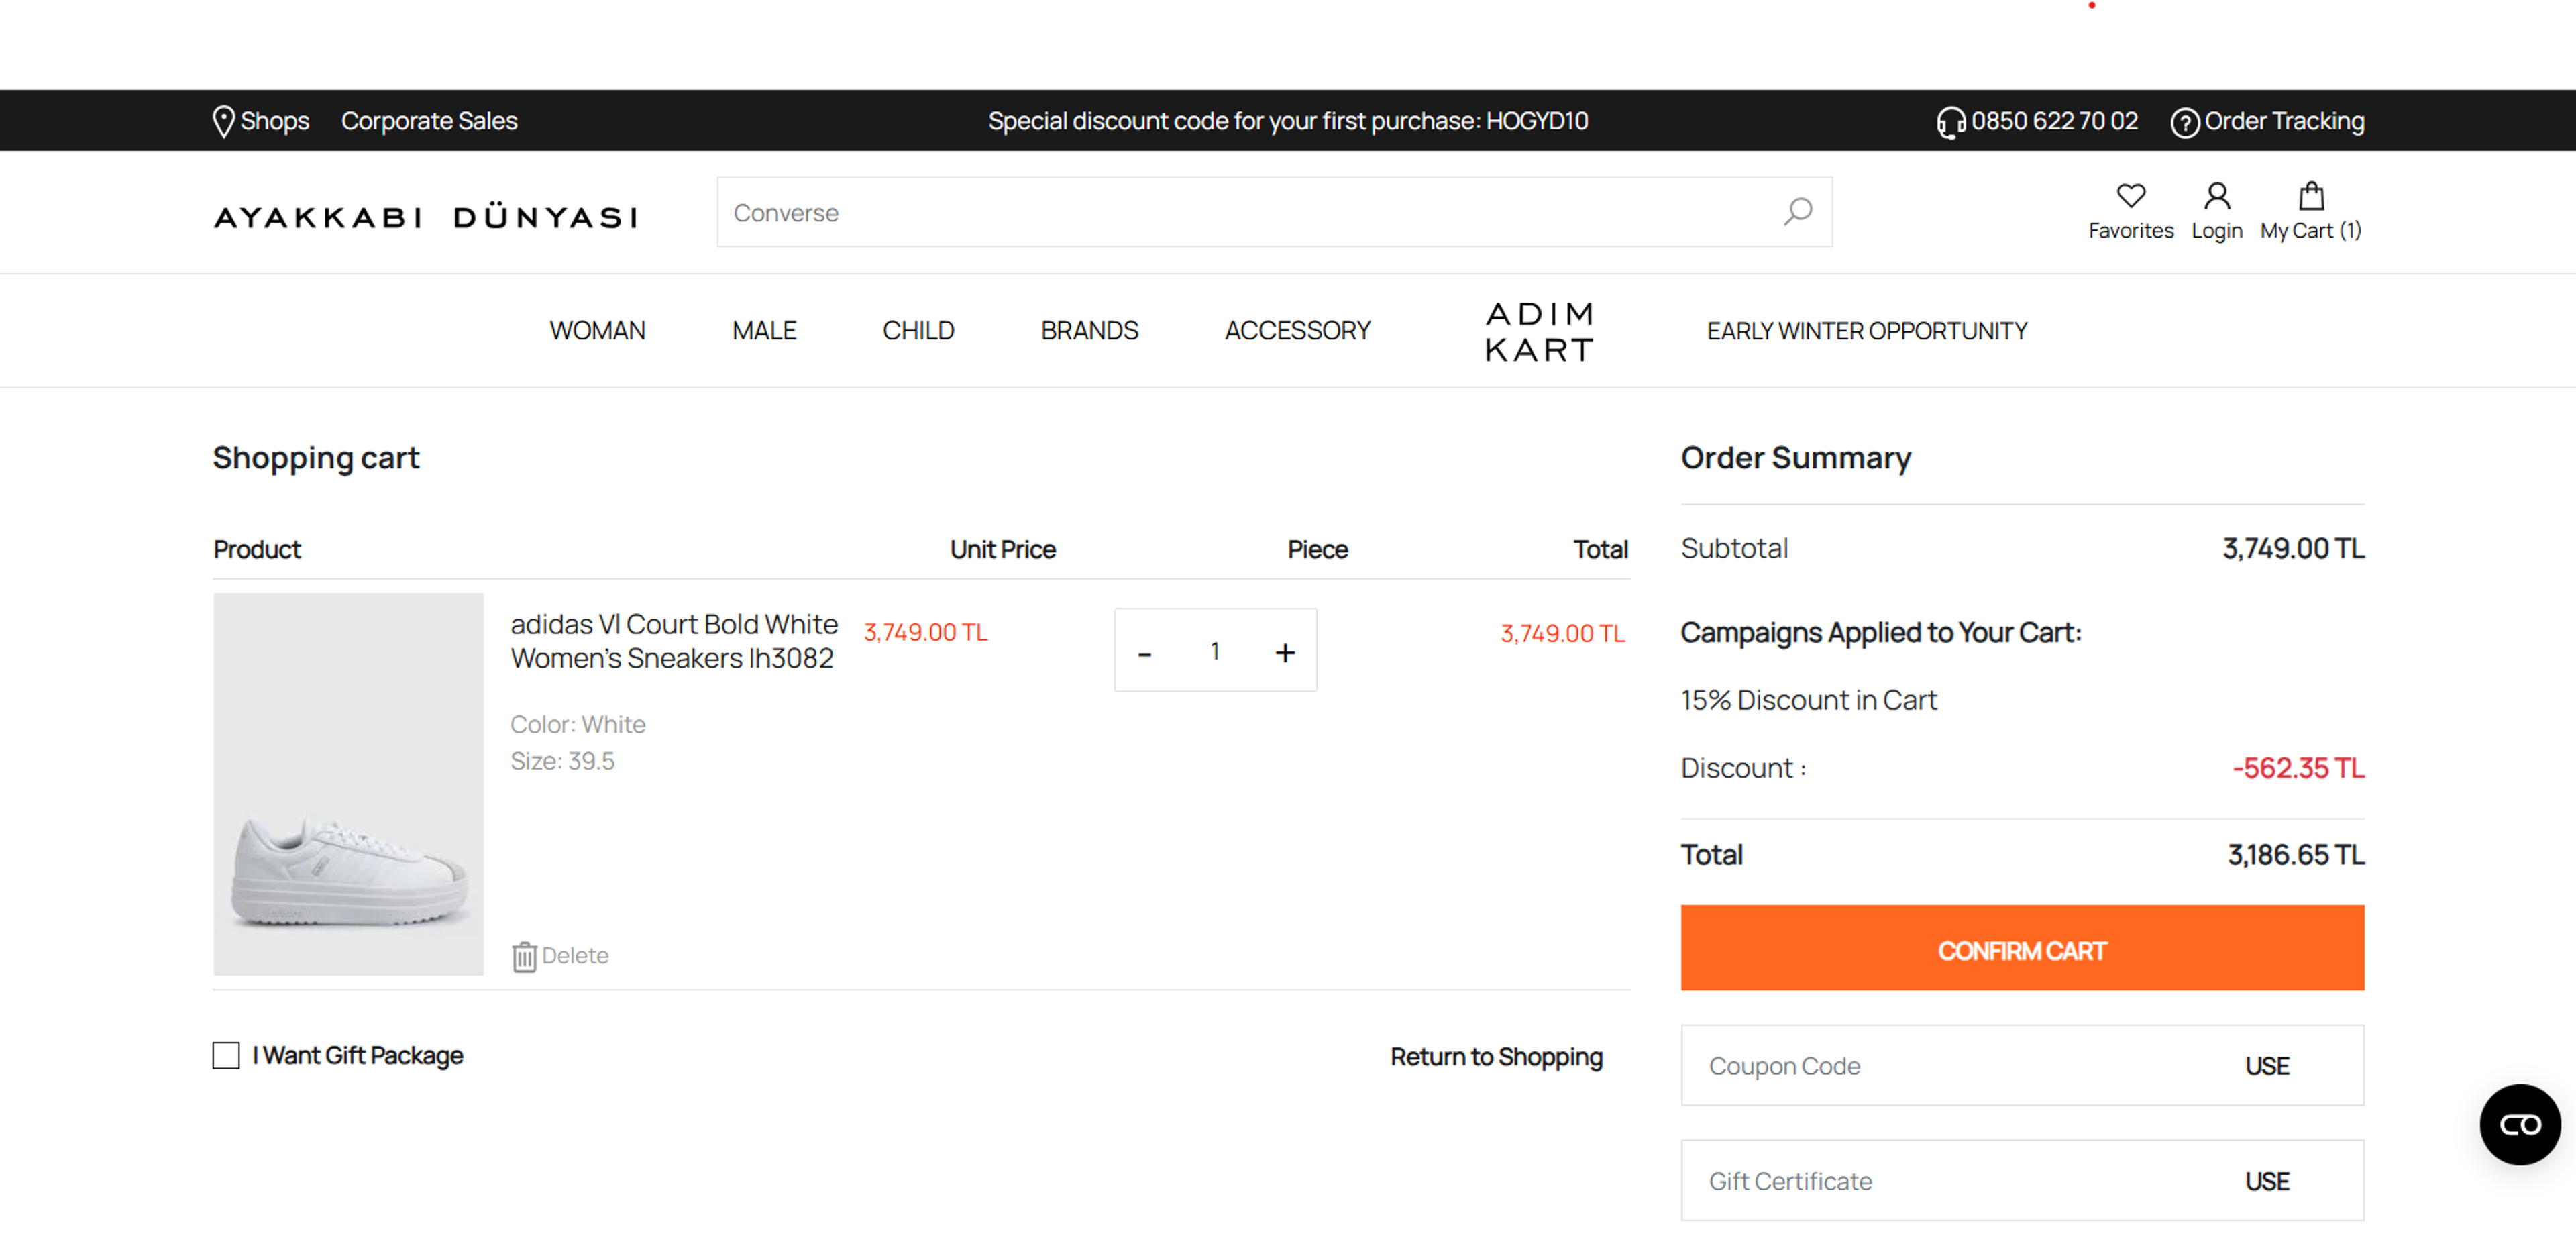This screenshot has width=2576, height=1260.
Task: Click the trash icon to delete item
Action: [x=524, y=956]
